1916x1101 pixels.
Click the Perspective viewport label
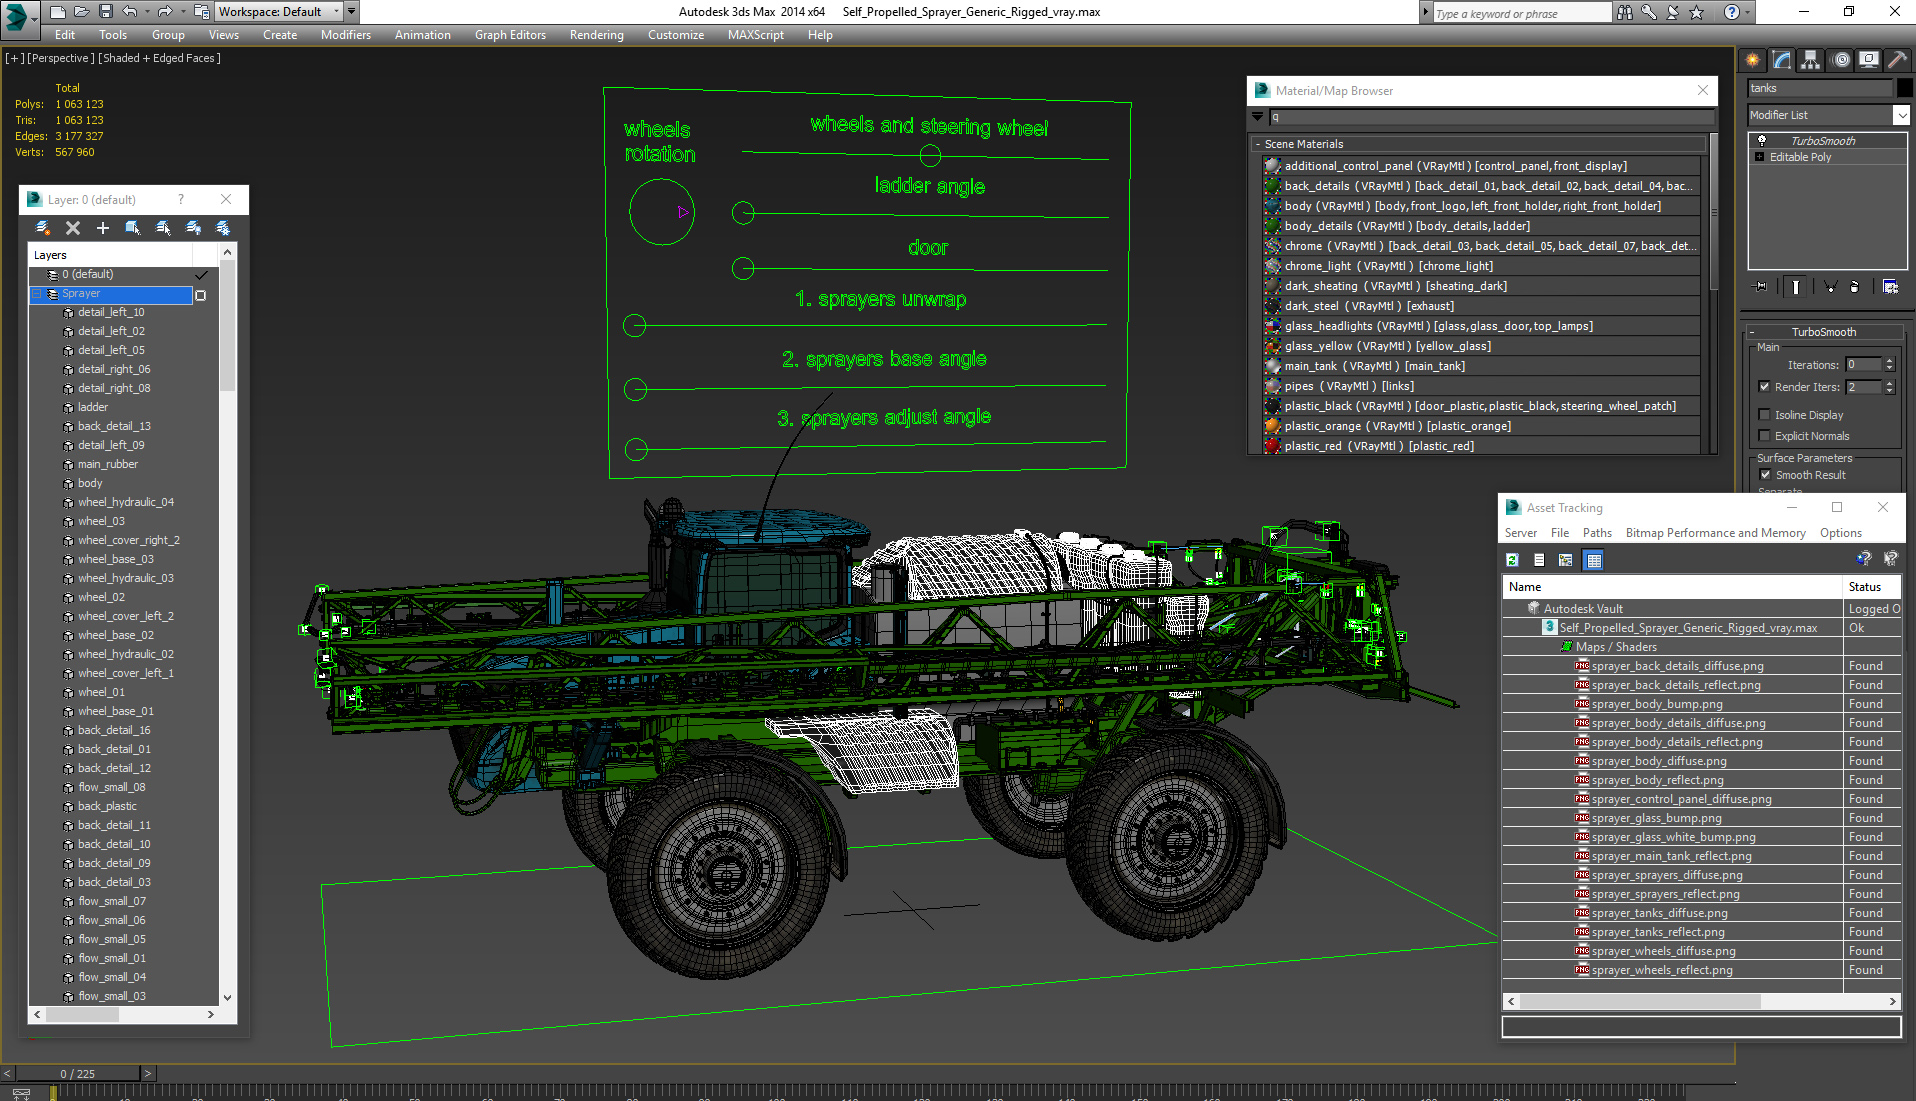point(61,58)
